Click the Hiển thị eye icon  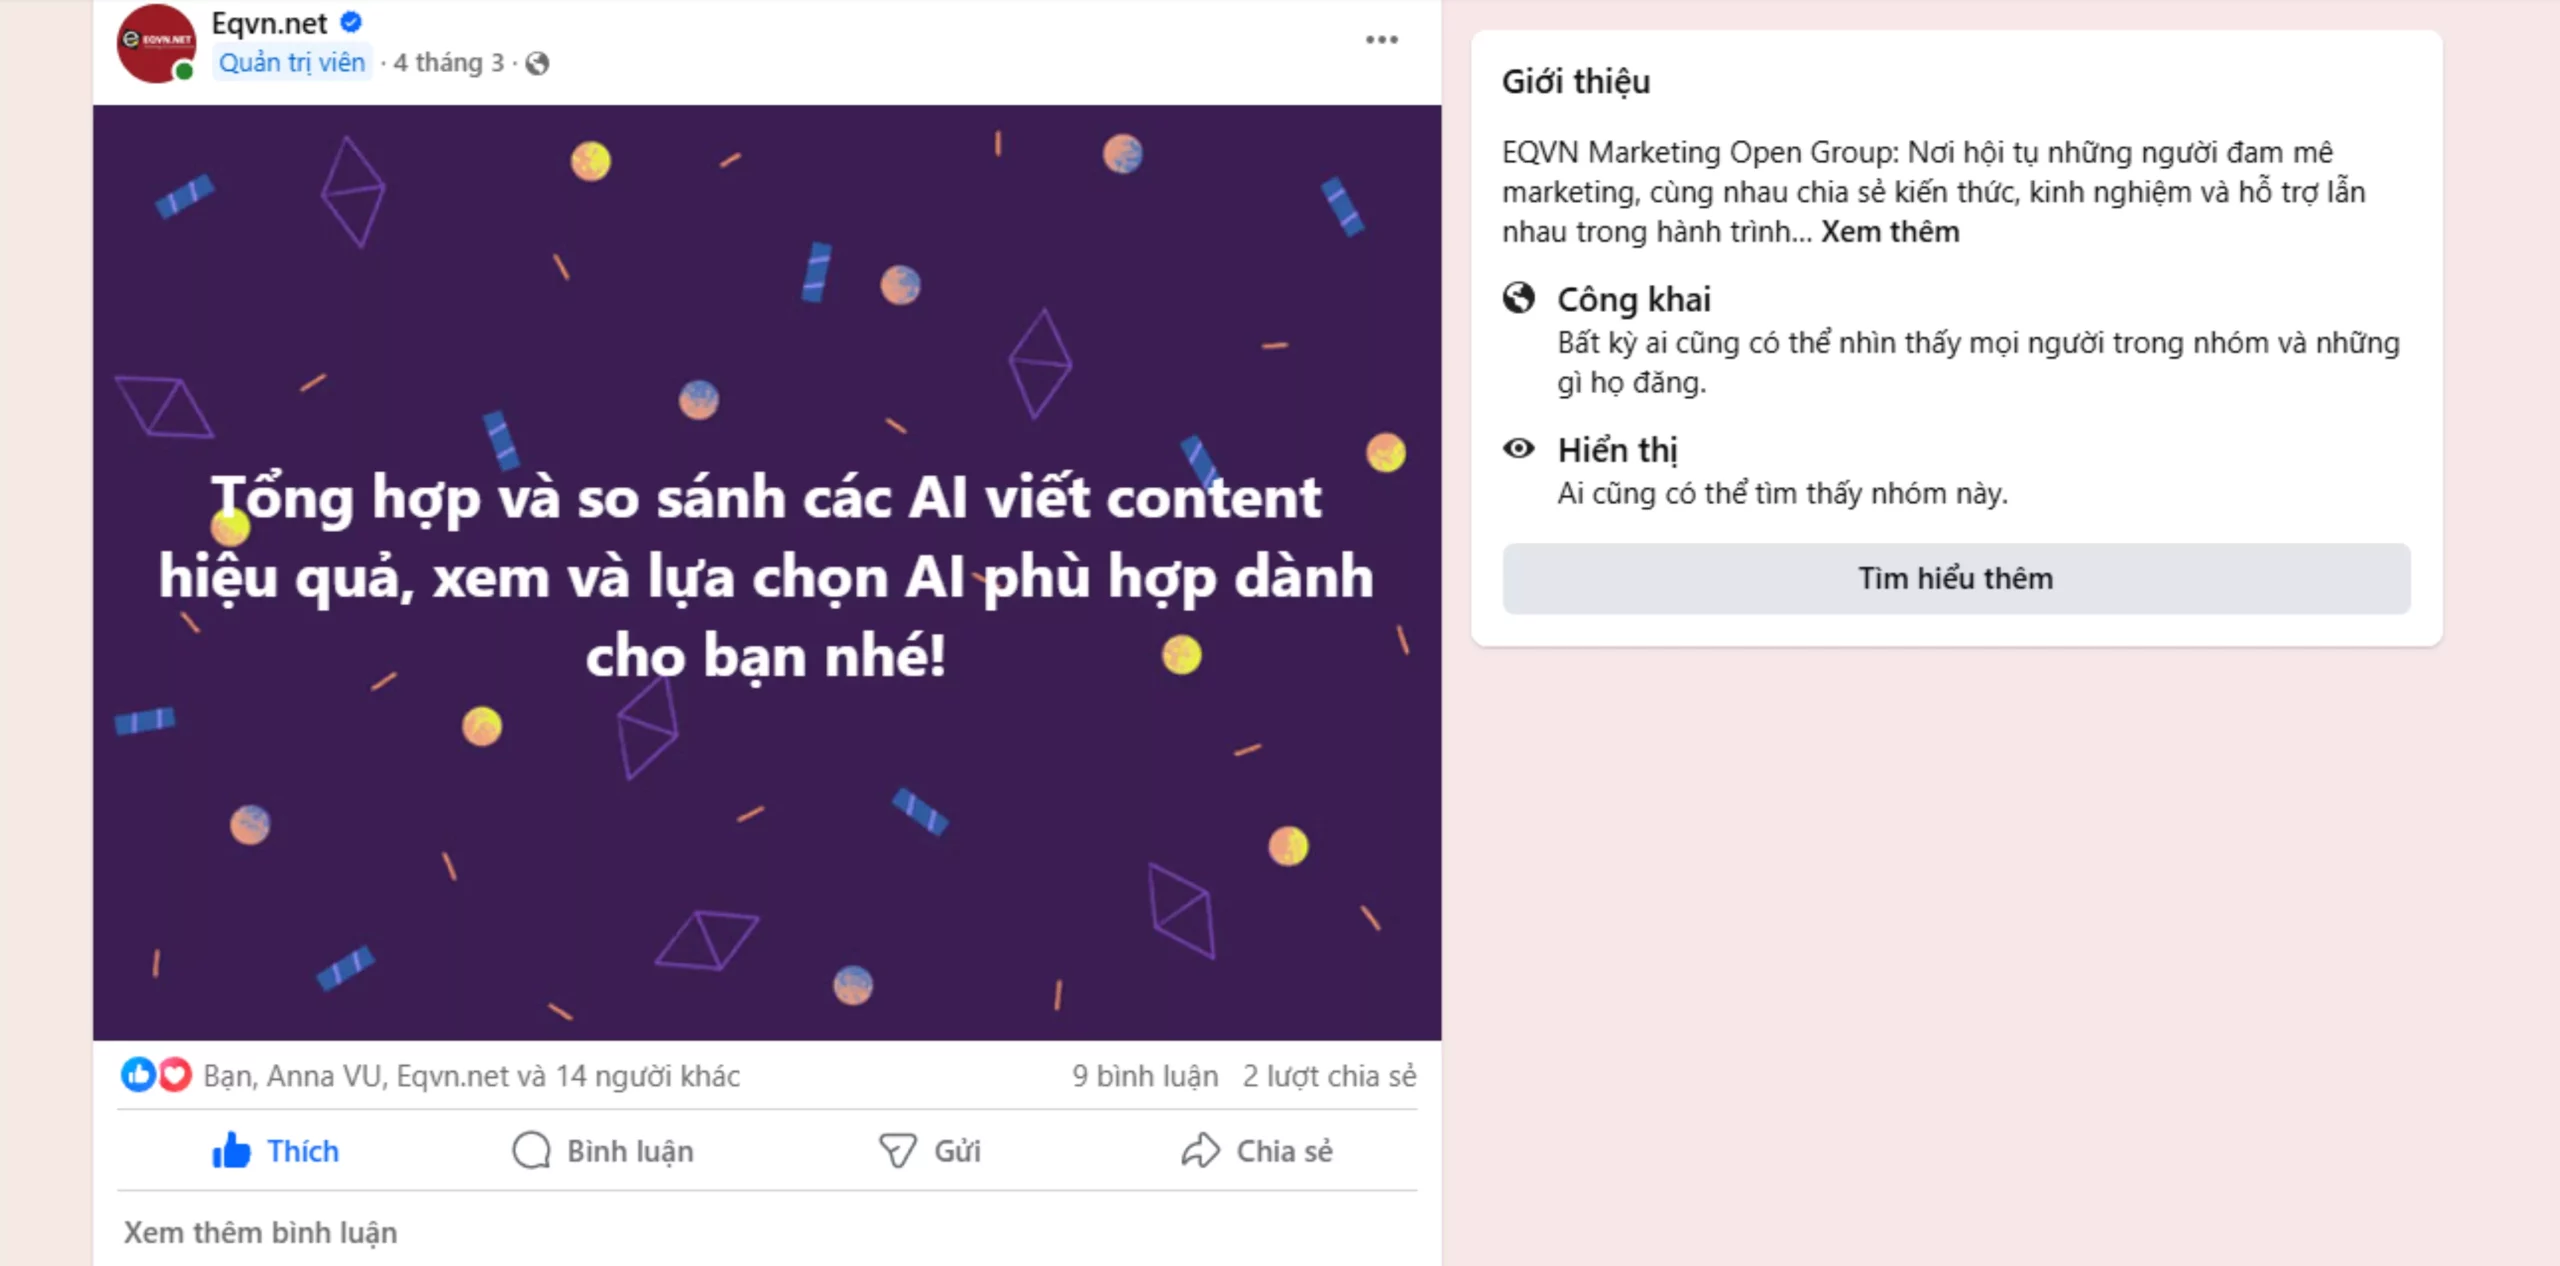(x=1518, y=449)
